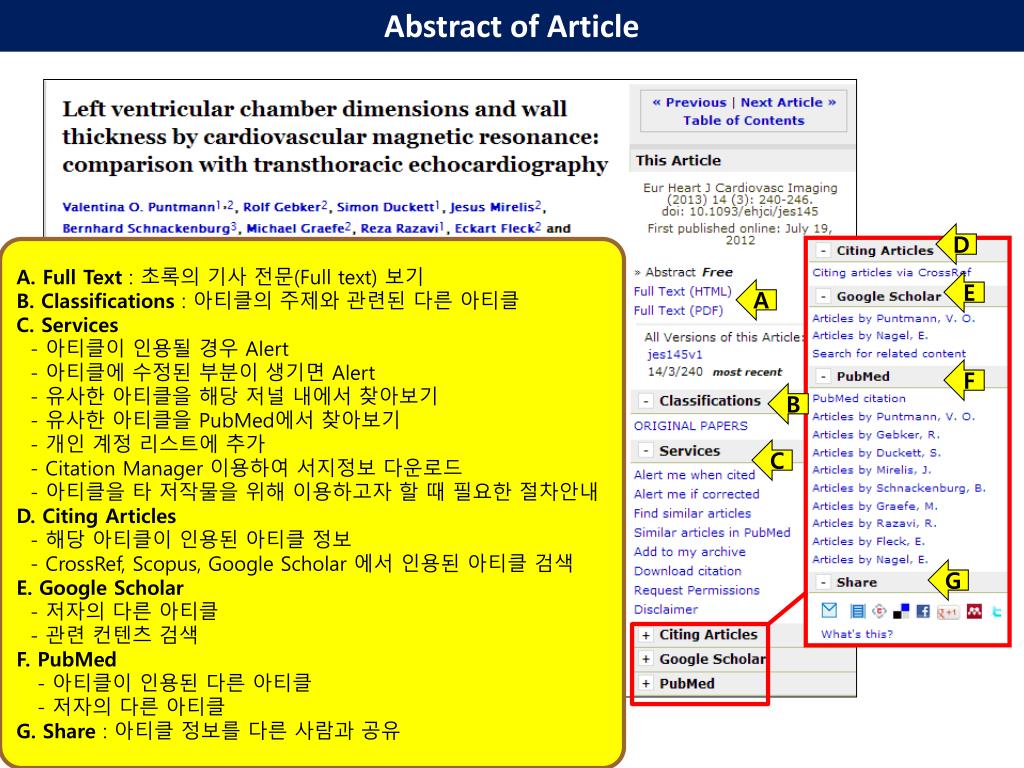This screenshot has width=1024, height=768.
Task: Expand the collapsed PubMed section
Action: pyautogui.click(x=646, y=684)
